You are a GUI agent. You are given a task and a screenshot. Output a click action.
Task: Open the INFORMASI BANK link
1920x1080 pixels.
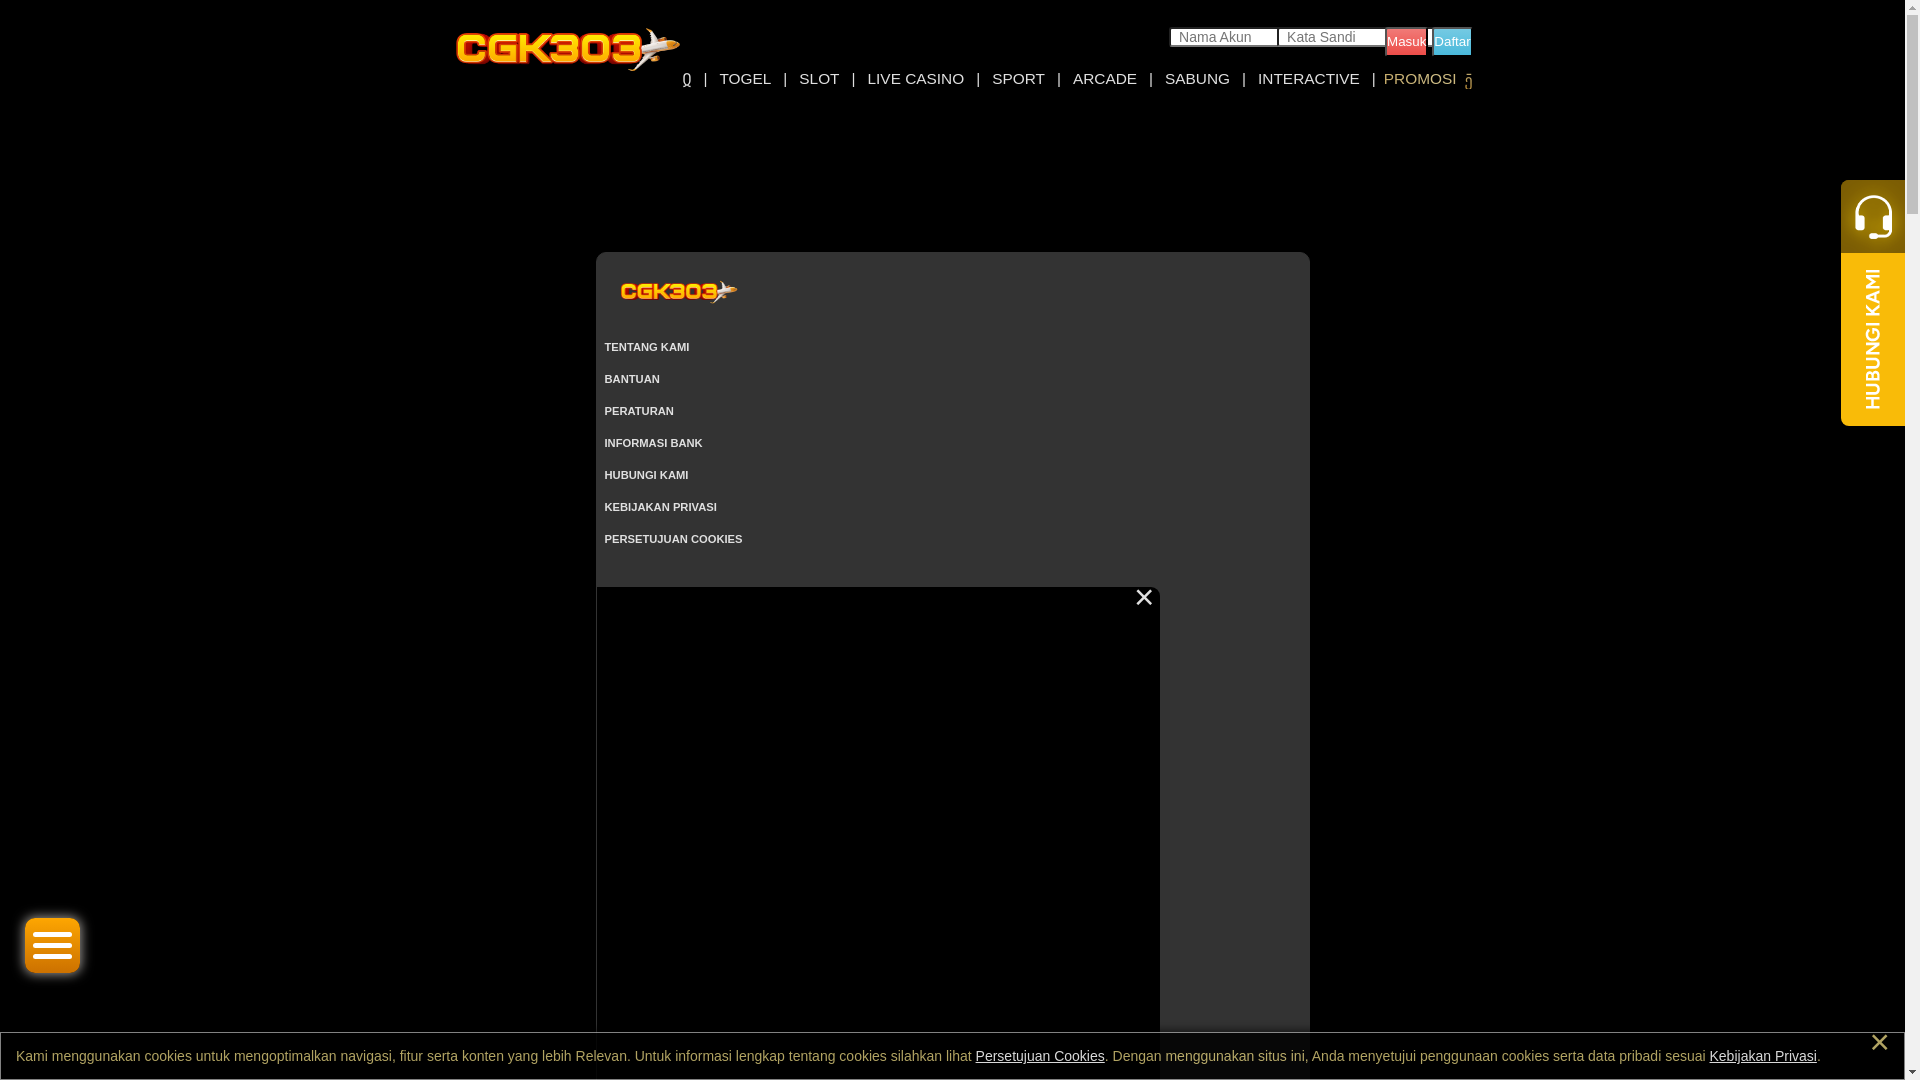(x=653, y=443)
